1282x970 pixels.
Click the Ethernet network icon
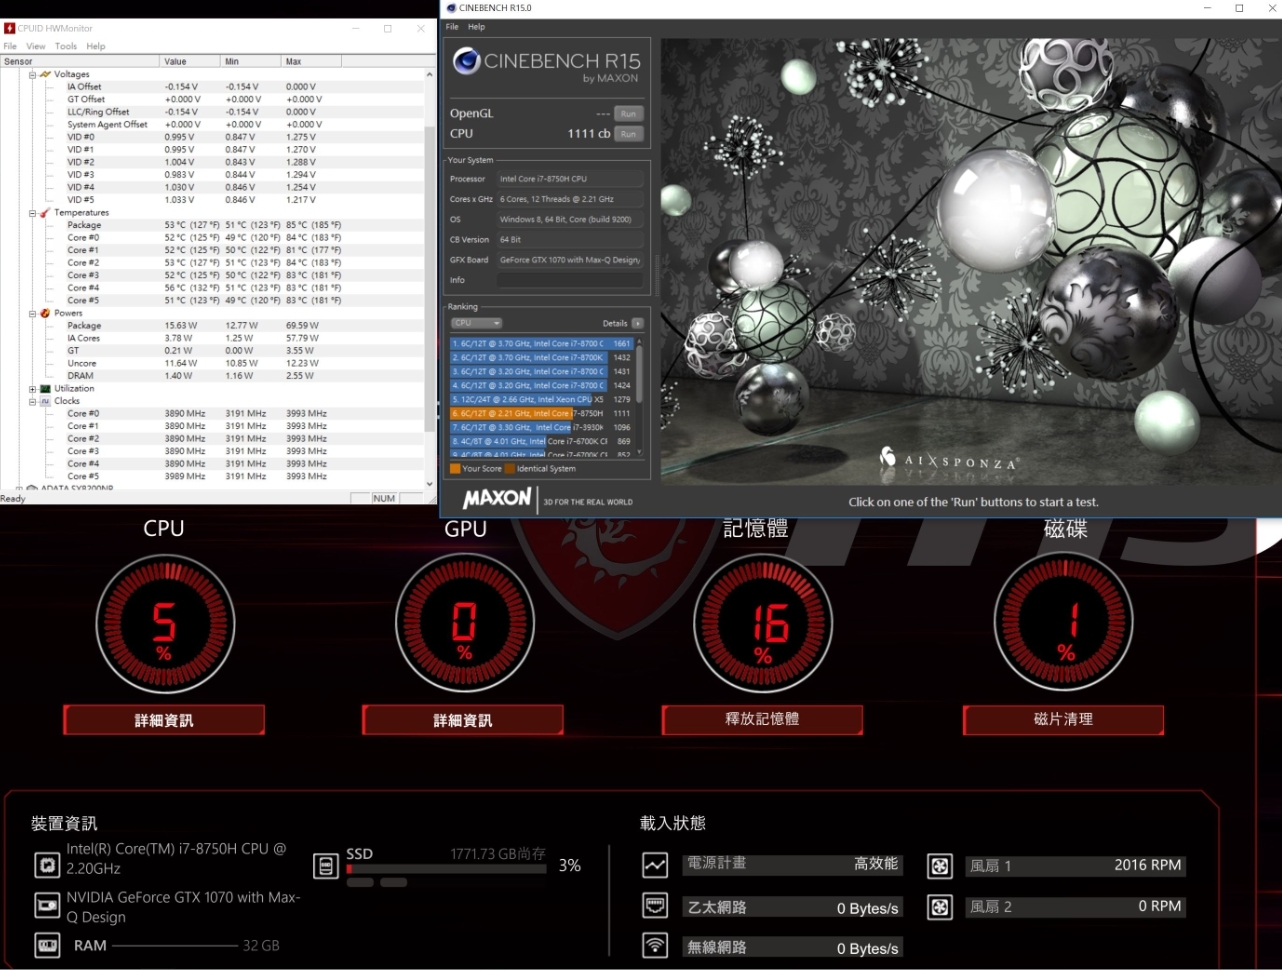(x=655, y=907)
